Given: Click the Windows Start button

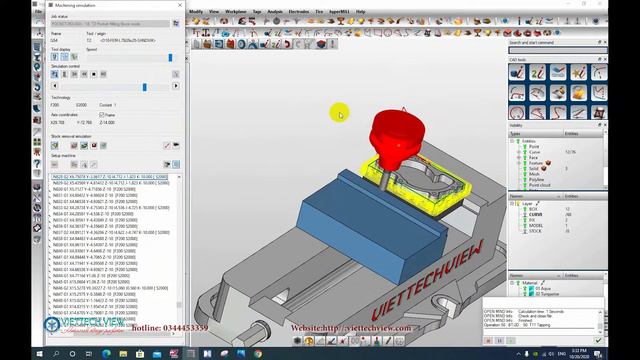Looking at the screenshot, I should click(x=40, y=353).
